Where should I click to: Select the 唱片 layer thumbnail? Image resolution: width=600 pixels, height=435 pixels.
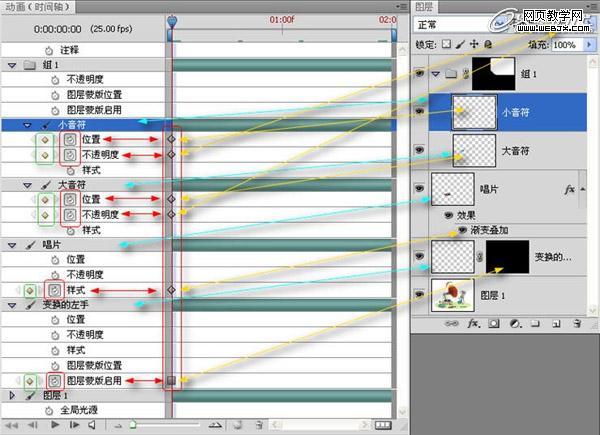pyautogui.click(x=451, y=189)
